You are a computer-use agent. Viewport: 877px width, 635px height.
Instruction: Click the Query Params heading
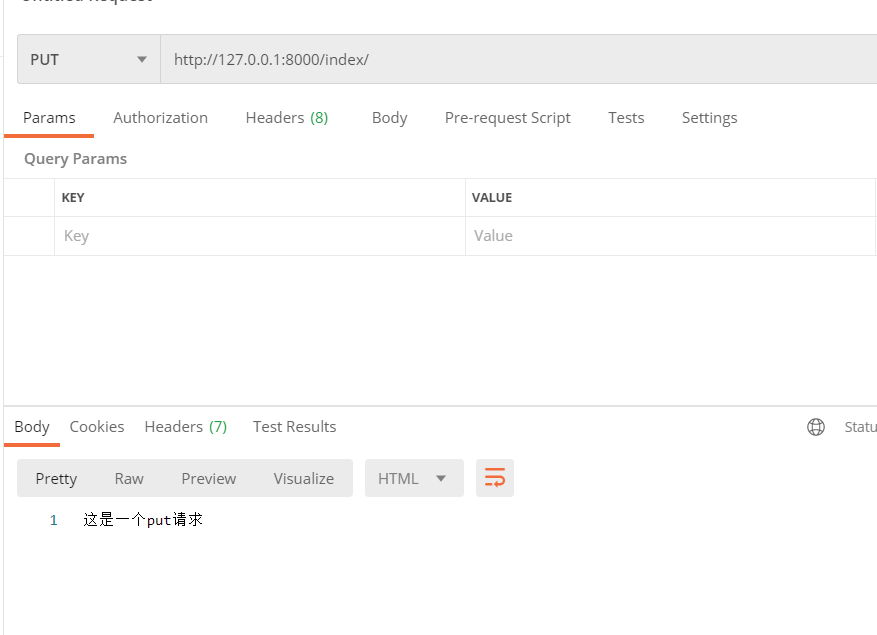(x=76, y=159)
